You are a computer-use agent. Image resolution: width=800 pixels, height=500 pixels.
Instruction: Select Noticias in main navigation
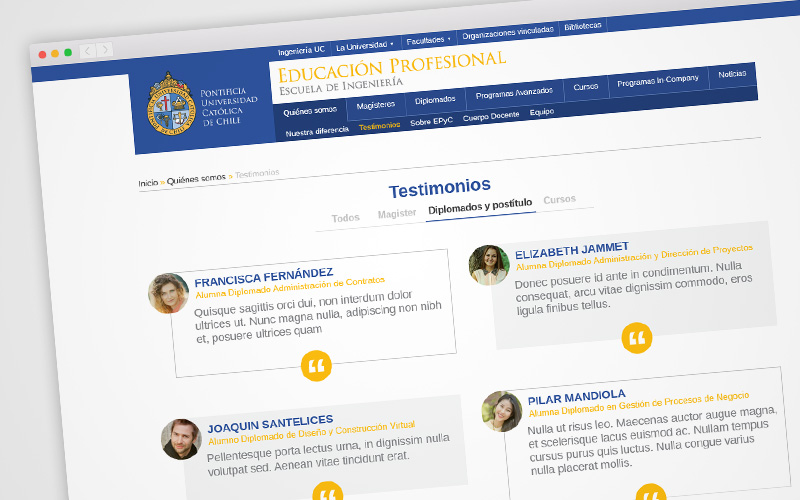pos(732,74)
